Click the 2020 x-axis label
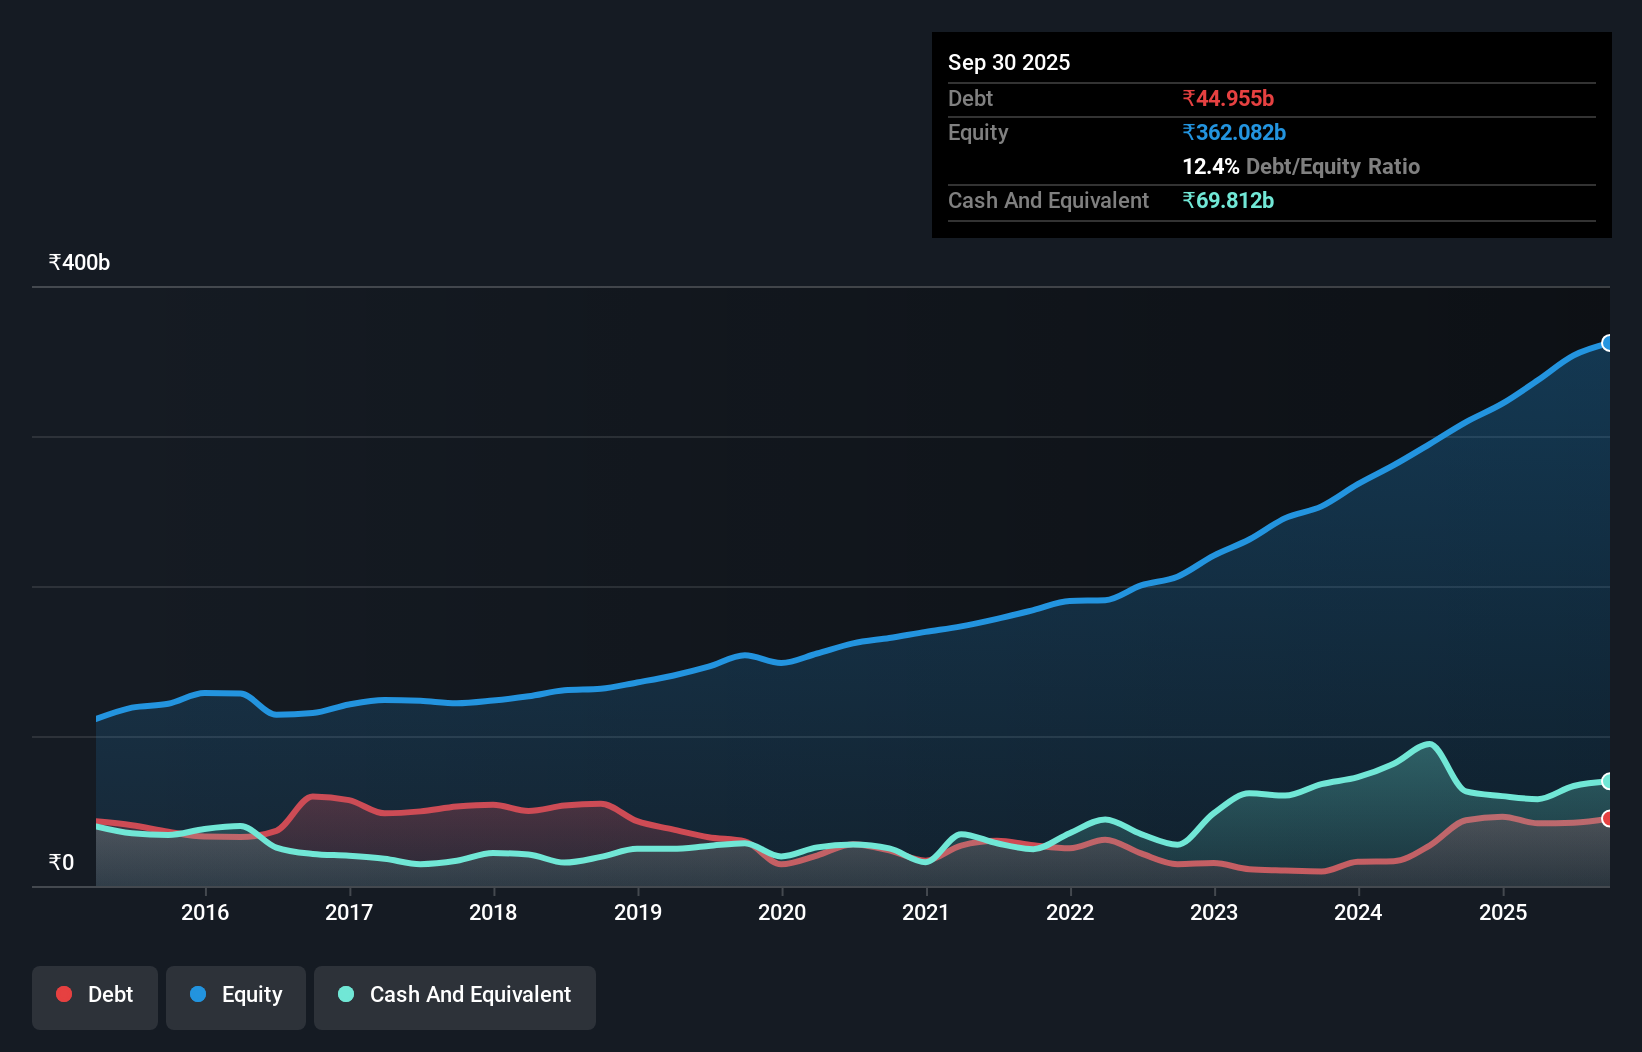1642x1052 pixels. (782, 912)
